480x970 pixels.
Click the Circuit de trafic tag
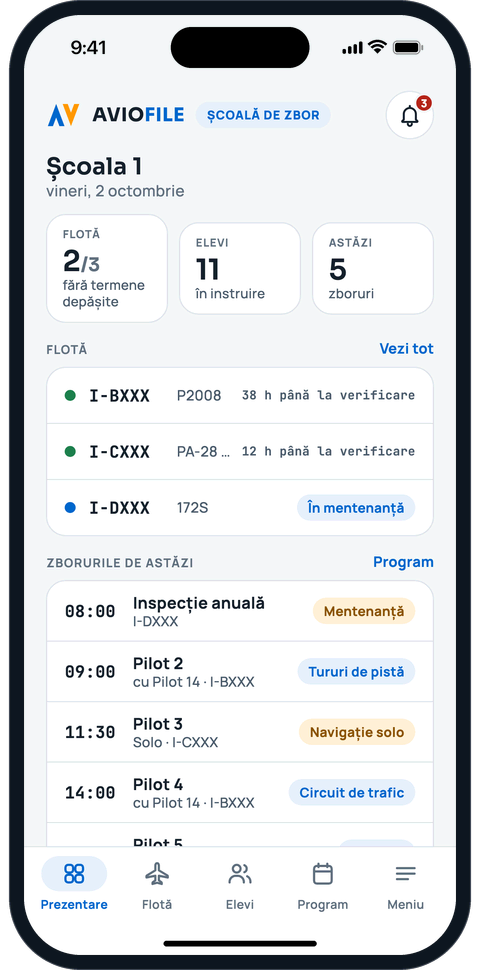tap(352, 792)
